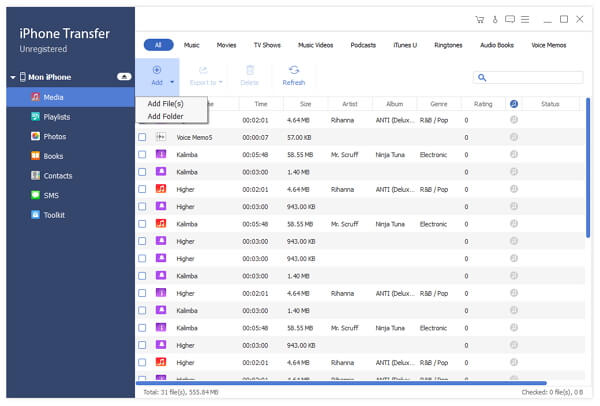Switch to the Movies tab
The image size is (600, 406).
click(x=226, y=45)
